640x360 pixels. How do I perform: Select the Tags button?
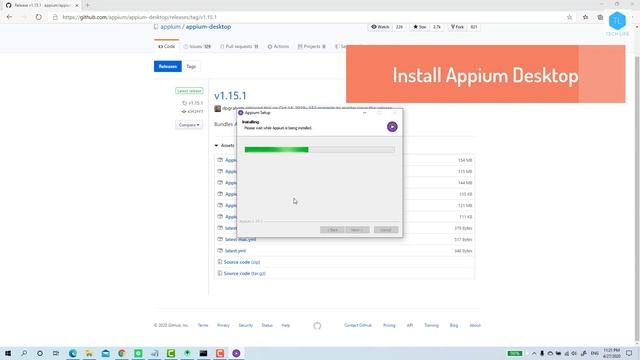(191, 66)
